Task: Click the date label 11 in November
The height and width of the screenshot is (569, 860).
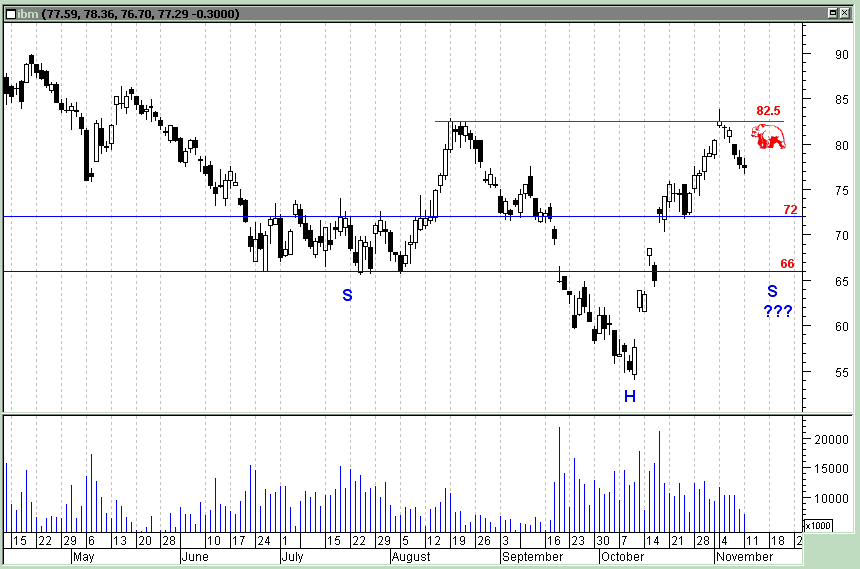Action: (752, 541)
